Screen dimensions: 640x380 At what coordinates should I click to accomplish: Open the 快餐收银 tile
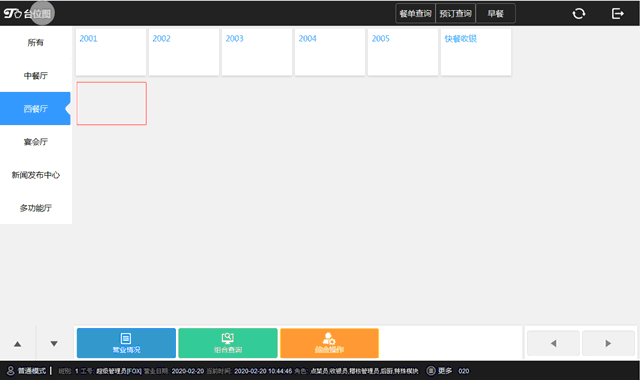pyautogui.click(x=476, y=52)
